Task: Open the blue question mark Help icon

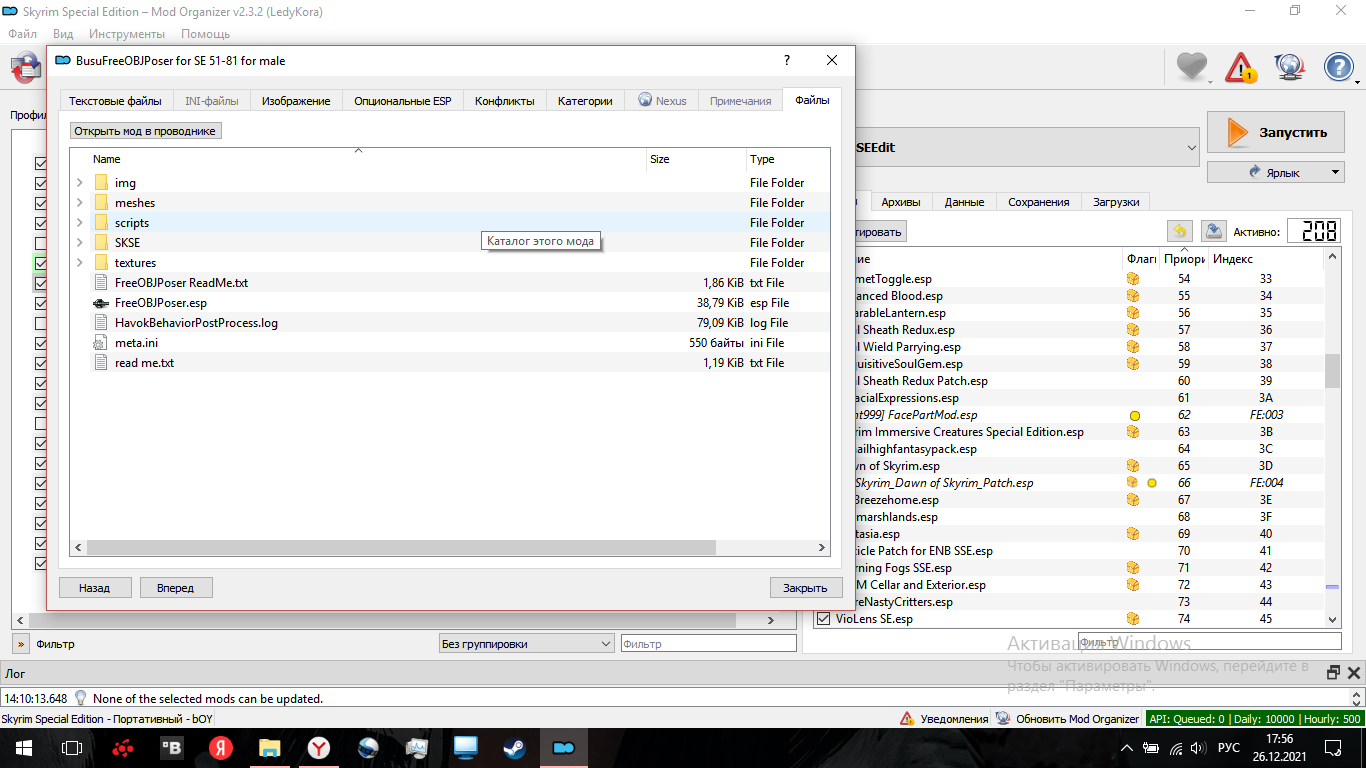Action: 1338,68
